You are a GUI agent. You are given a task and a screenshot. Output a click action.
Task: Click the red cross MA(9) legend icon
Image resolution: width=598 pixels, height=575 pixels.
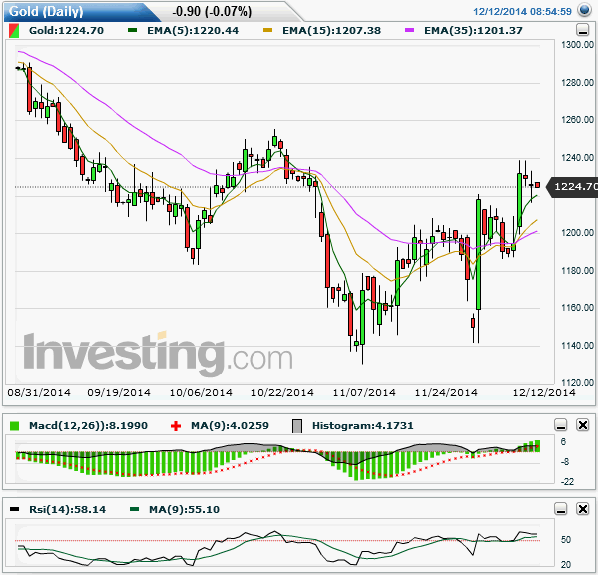tap(176, 426)
